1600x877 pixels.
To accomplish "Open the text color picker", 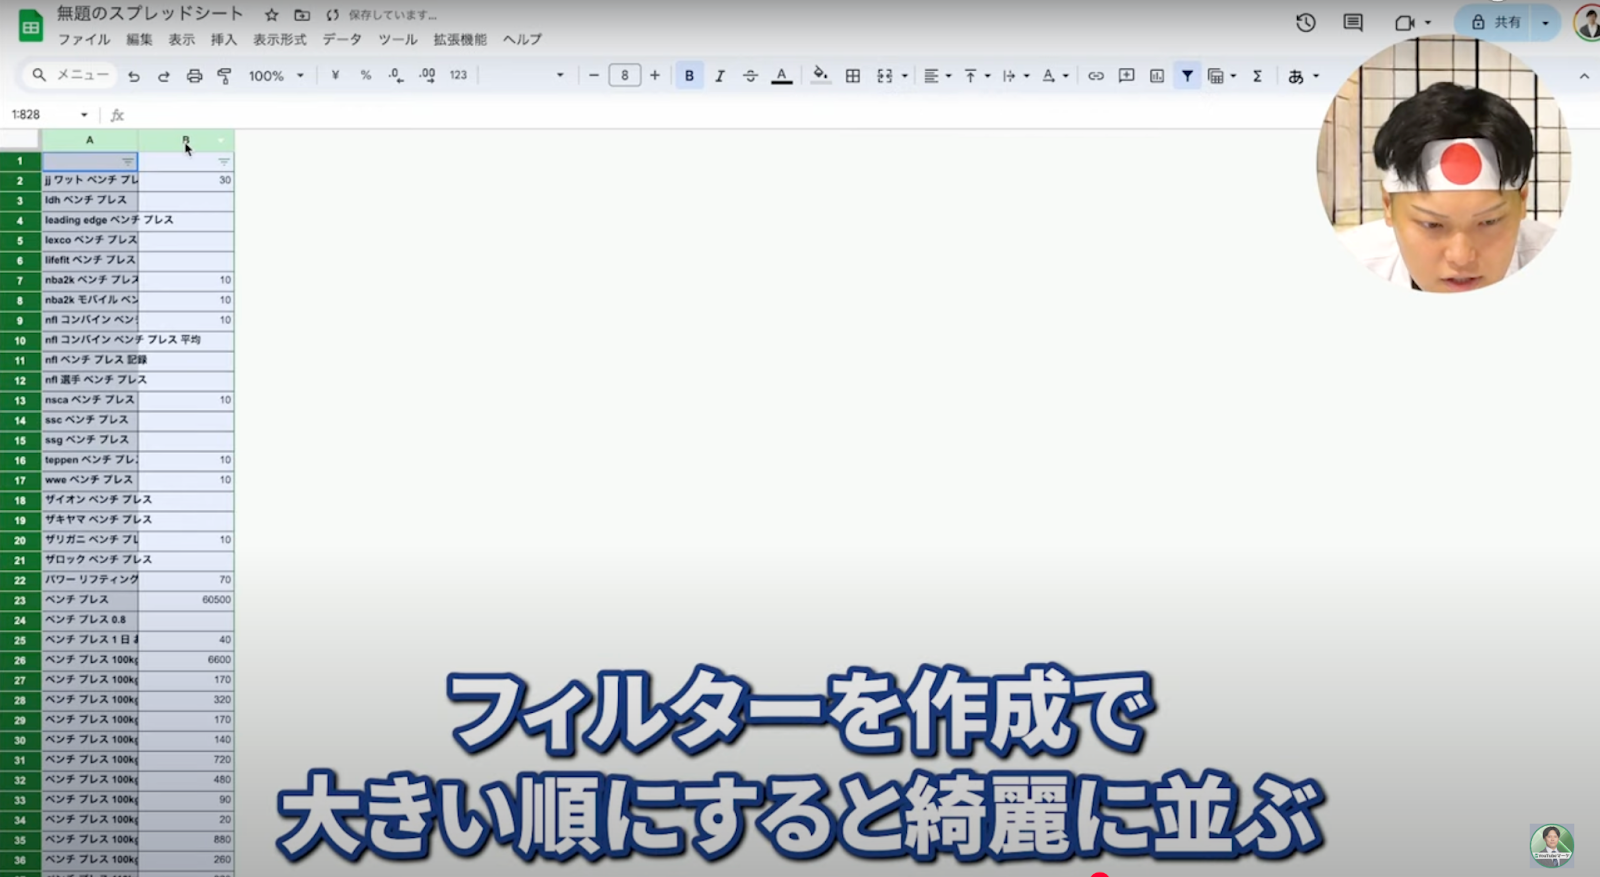I will pyautogui.click(x=782, y=76).
